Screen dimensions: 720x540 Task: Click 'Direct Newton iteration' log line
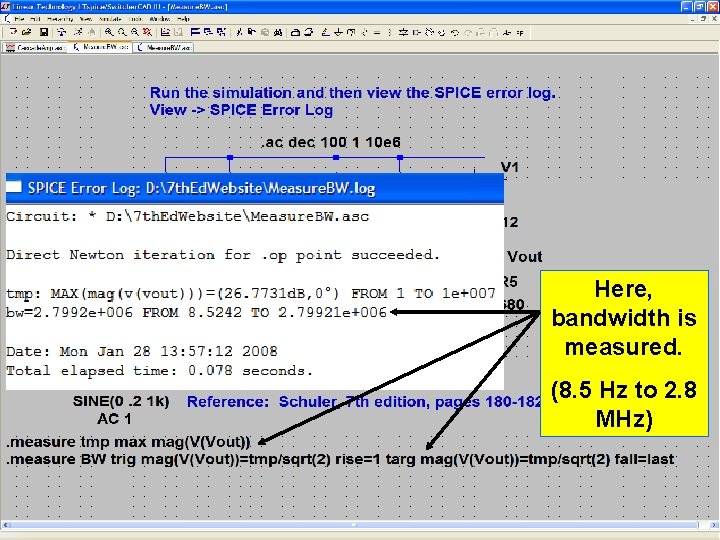point(223,255)
